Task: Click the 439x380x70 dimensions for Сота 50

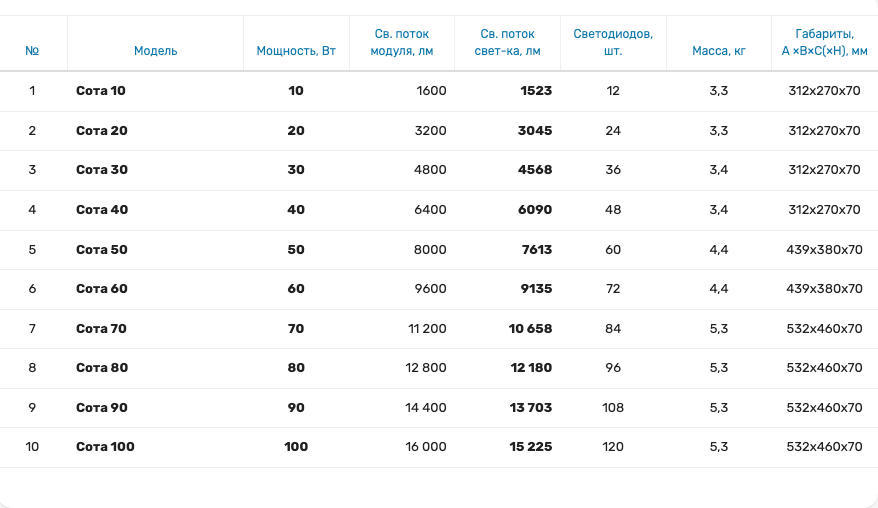Action: tap(824, 249)
